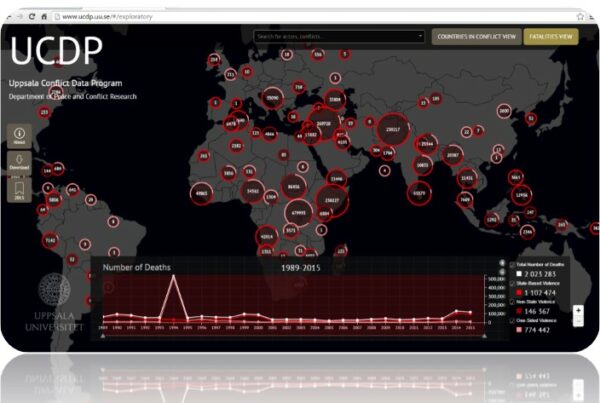Click the red swatch beside 1 102 474

519,293
